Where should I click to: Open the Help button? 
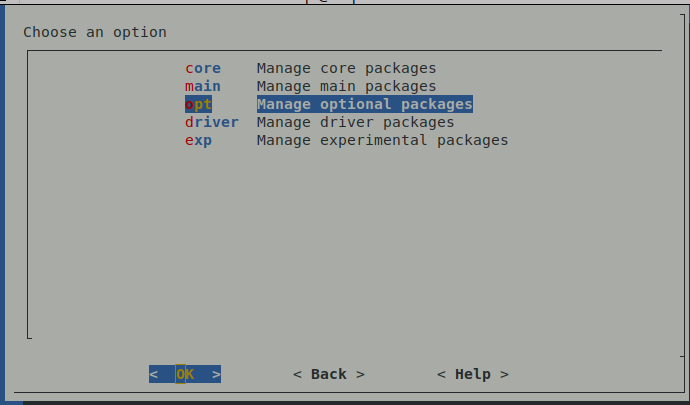(473, 374)
